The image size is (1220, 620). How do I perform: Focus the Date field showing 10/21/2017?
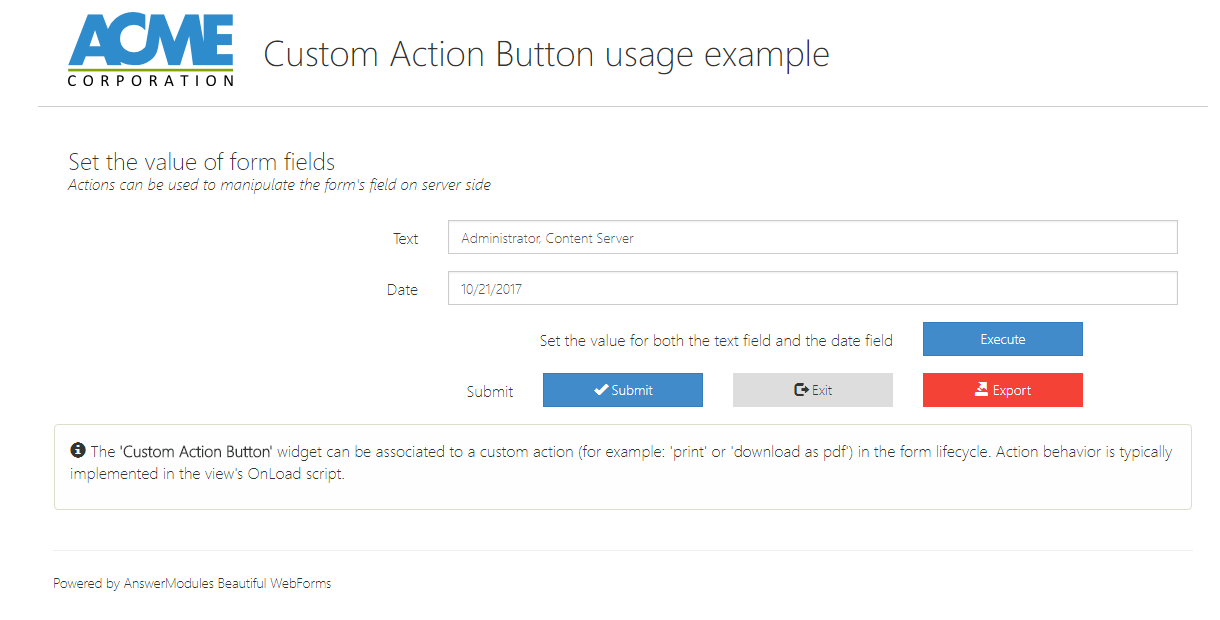[812, 289]
